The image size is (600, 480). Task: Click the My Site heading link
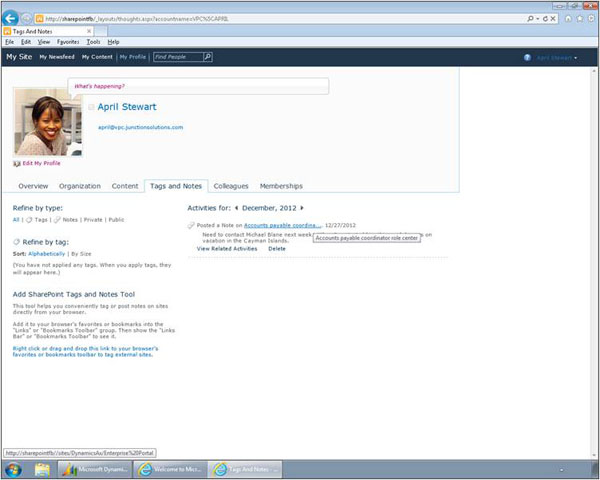pos(19,57)
